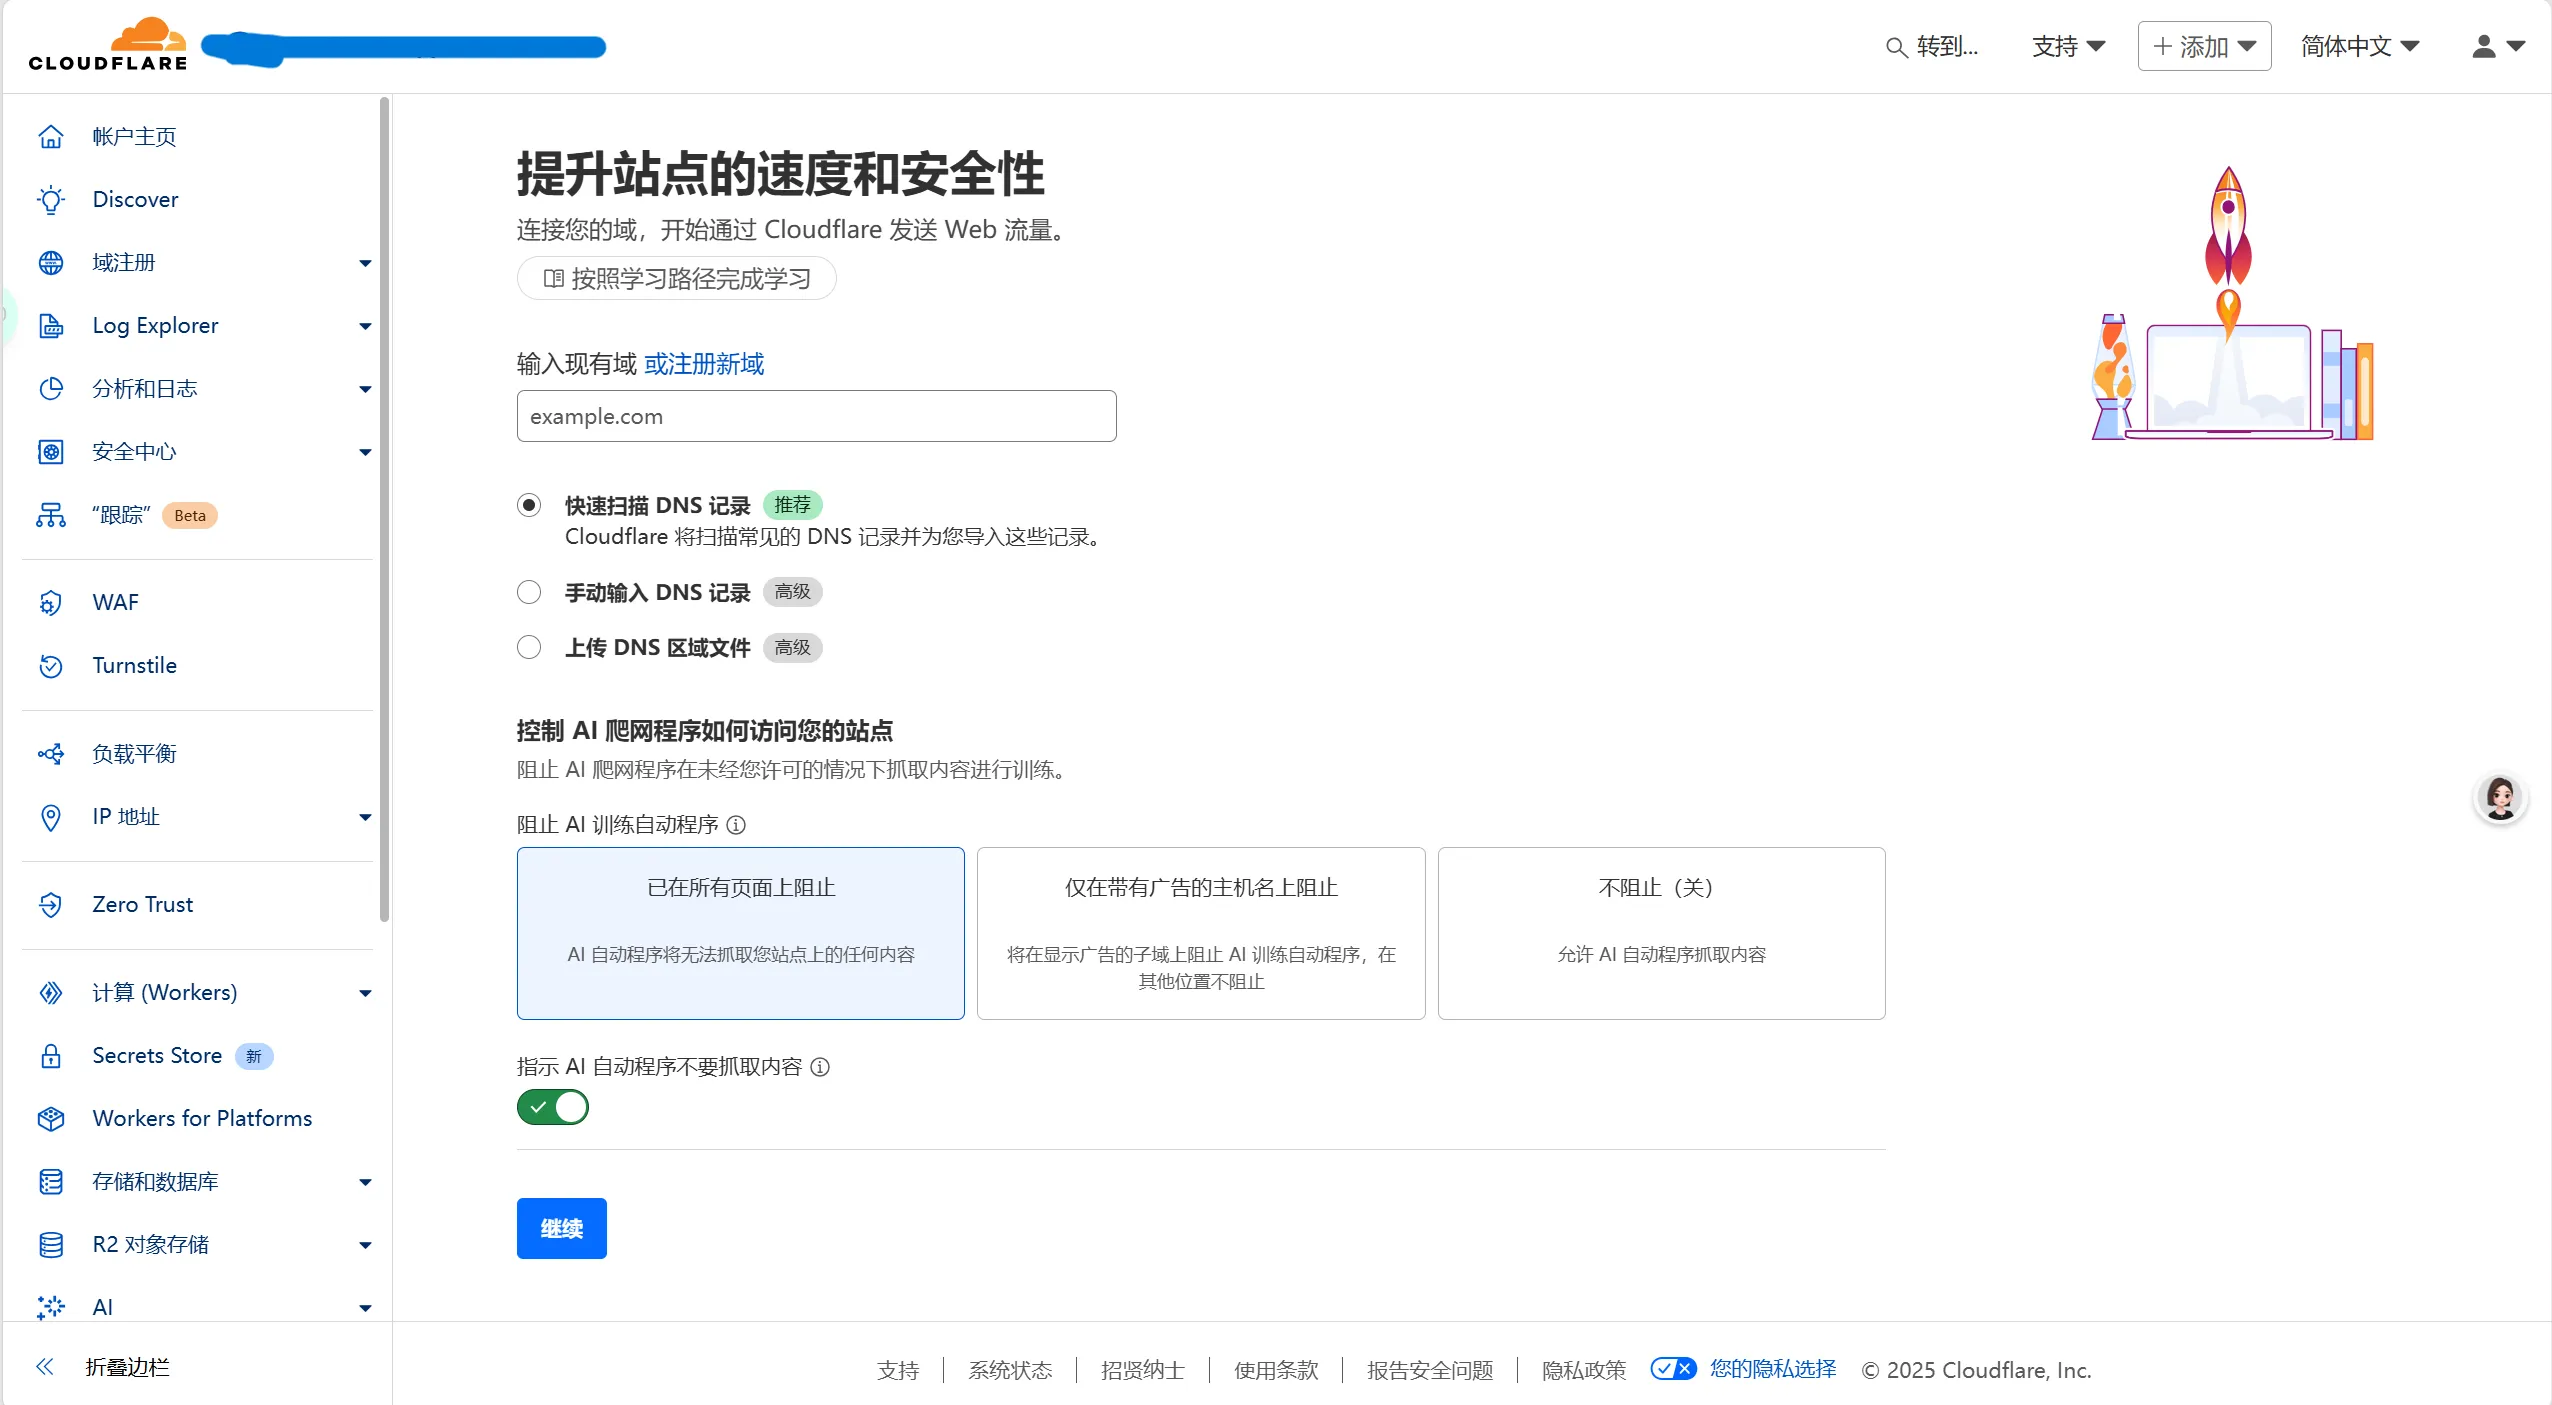The image size is (2552, 1405).
Task: Click the 安全中心 icon
Action: pyautogui.click(x=51, y=452)
